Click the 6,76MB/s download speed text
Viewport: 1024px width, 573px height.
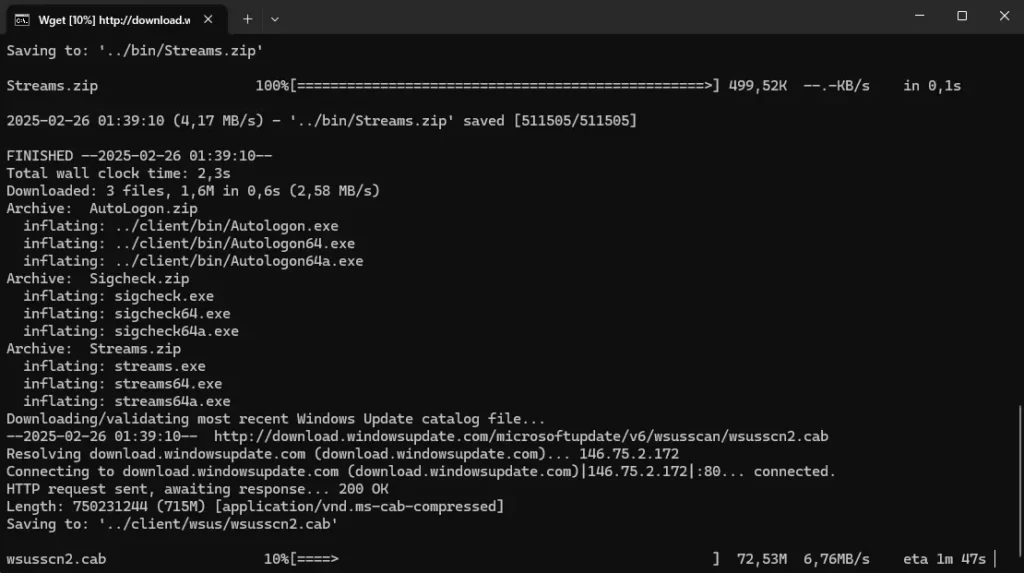click(836, 559)
